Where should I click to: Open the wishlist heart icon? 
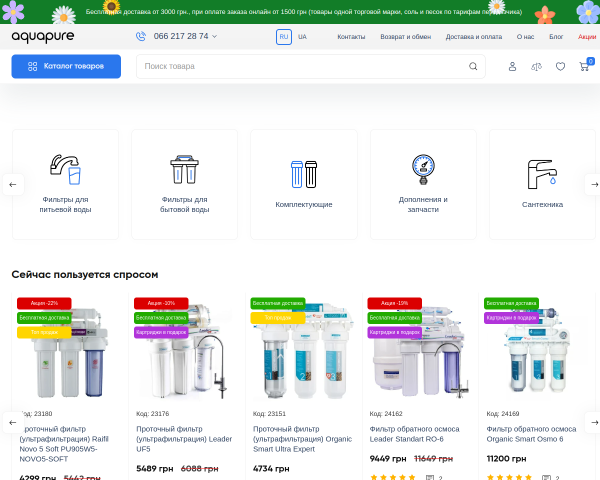pos(560,67)
